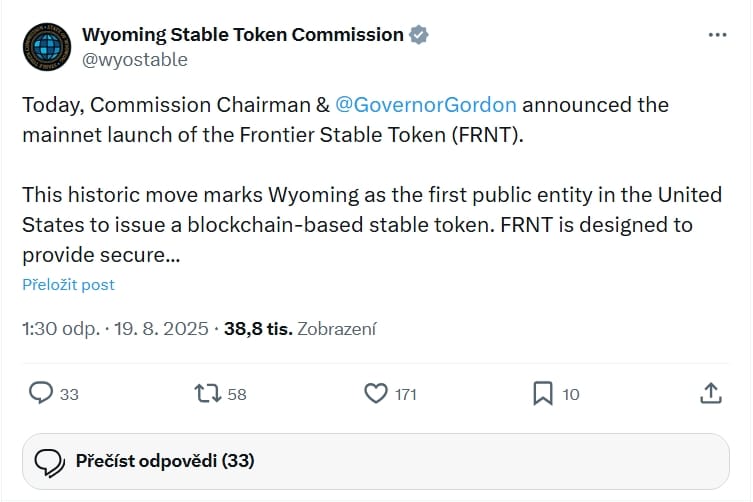
Task: Bookmark the post with the bookmark icon
Action: (542, 394)
